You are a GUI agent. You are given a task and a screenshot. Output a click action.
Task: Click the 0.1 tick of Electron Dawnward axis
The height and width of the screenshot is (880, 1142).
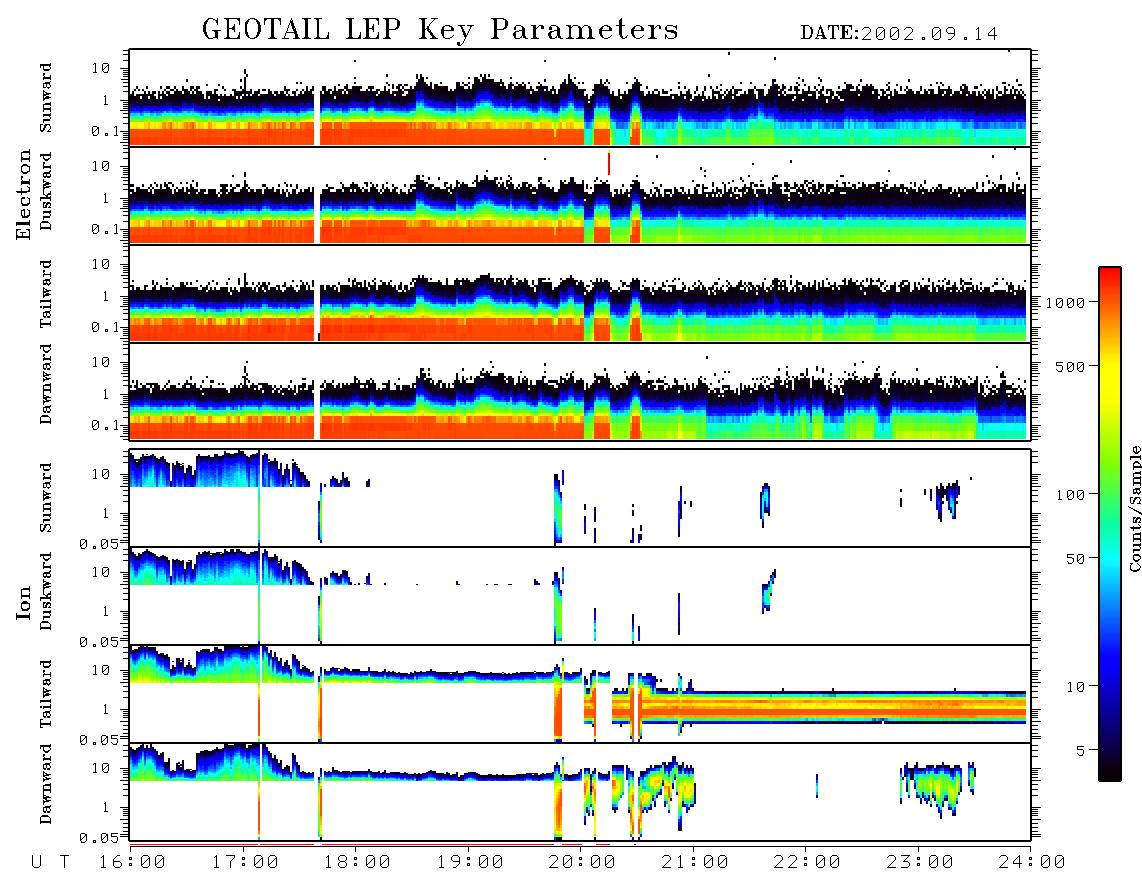pyautogui.click(x=104, y=425)
